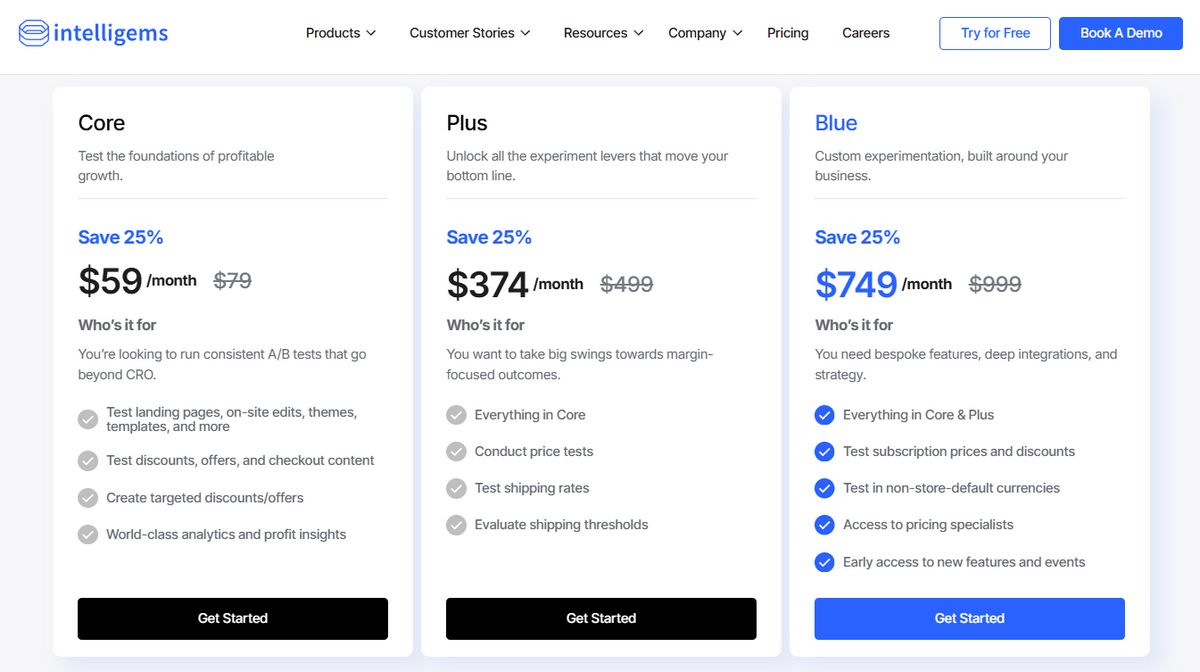Viewport: 1200px width, 672px height.
Task: Open the Careers page
Action: click(x=866, y=32)
